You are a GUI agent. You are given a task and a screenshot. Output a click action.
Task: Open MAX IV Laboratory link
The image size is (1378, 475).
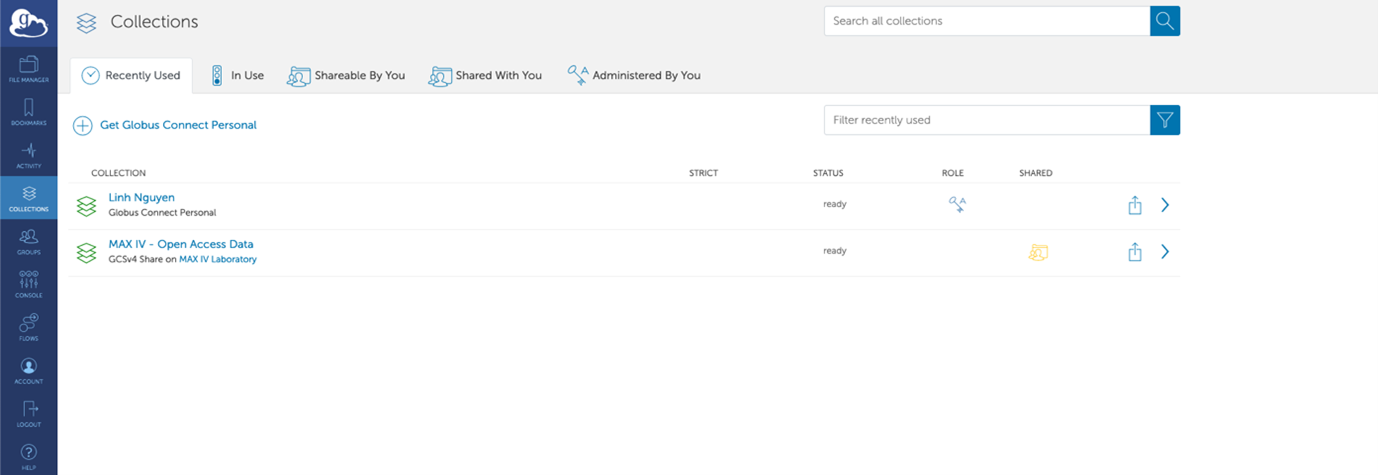(x=217, y=260)
